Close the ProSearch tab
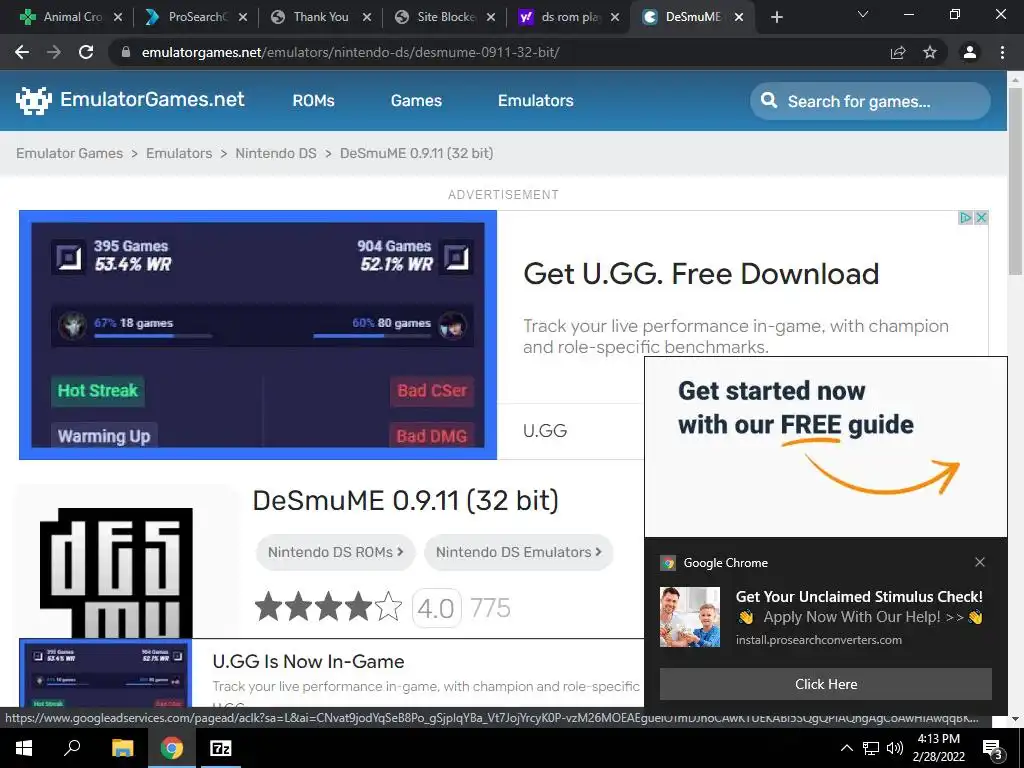This screenshot has width=1024, height=768. (x=243, y=17)
